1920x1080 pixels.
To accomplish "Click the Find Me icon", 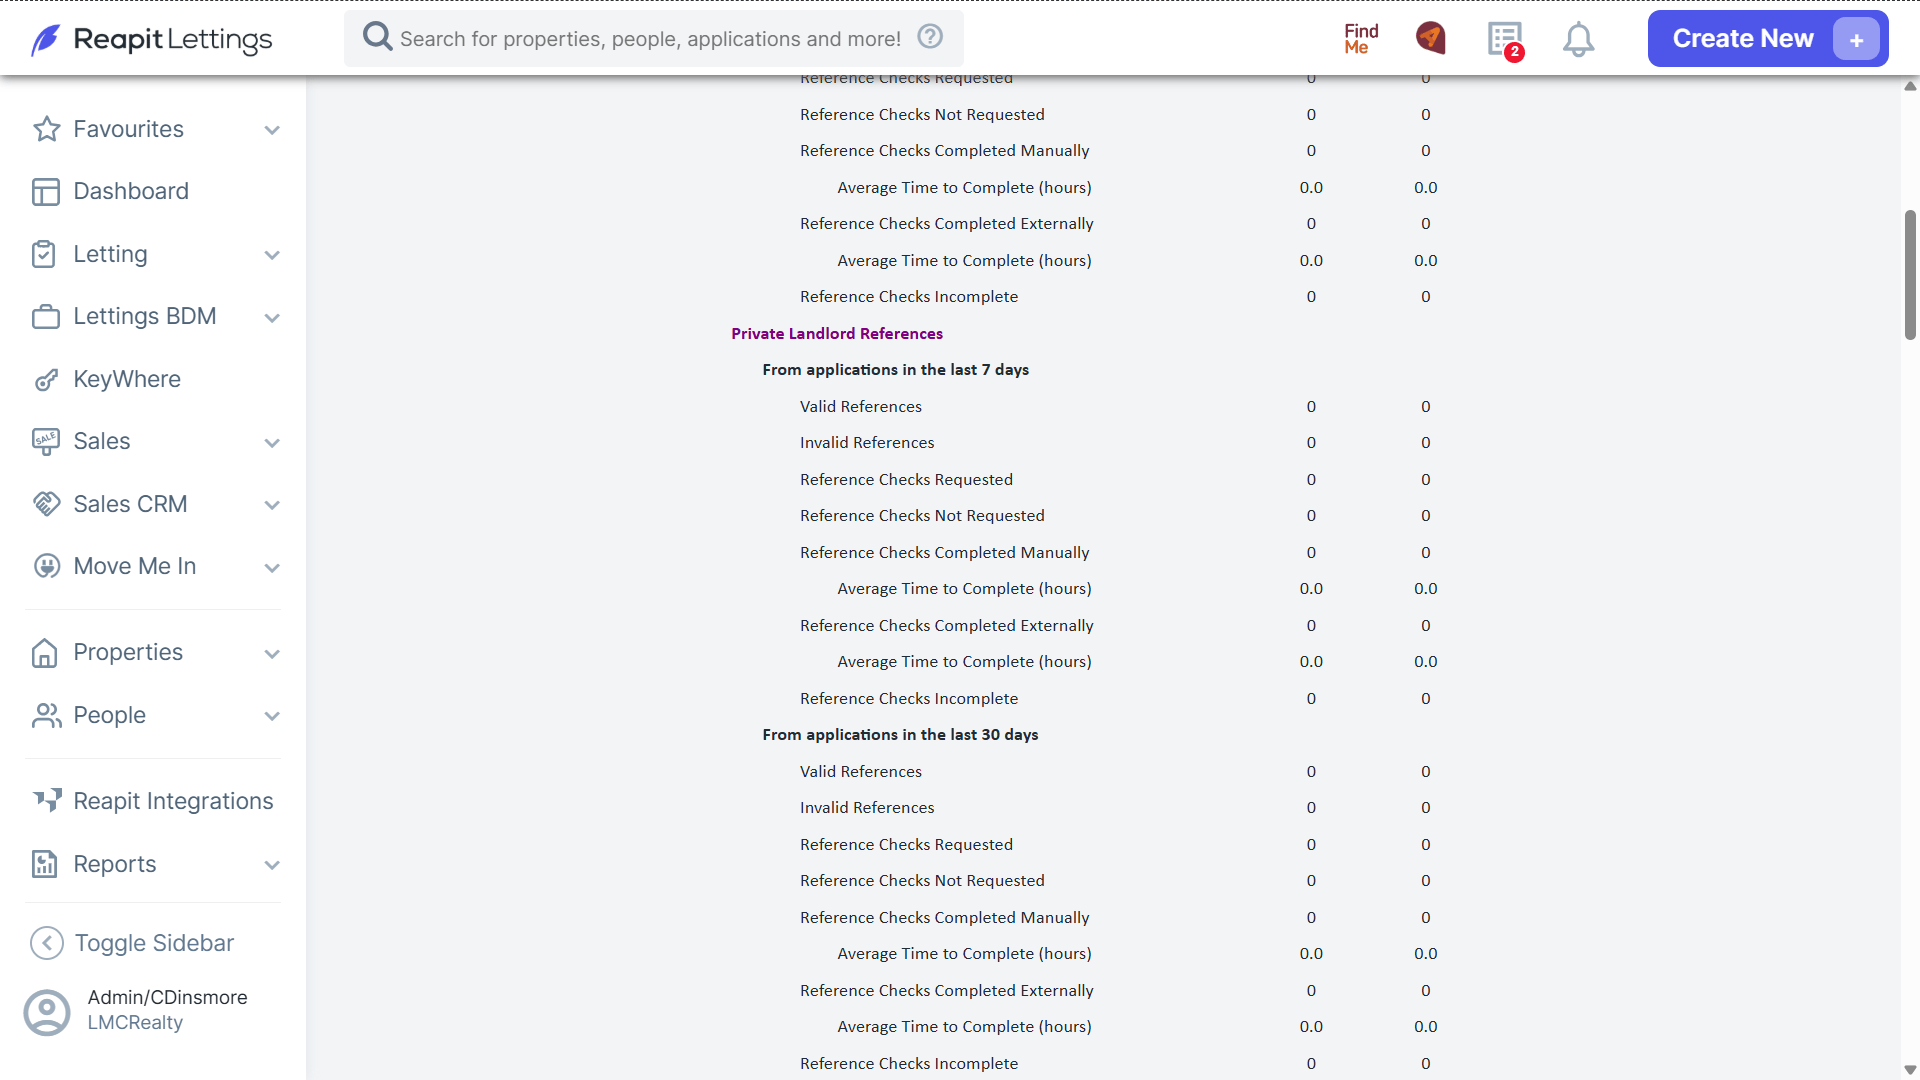I will tap(1361, 39).
